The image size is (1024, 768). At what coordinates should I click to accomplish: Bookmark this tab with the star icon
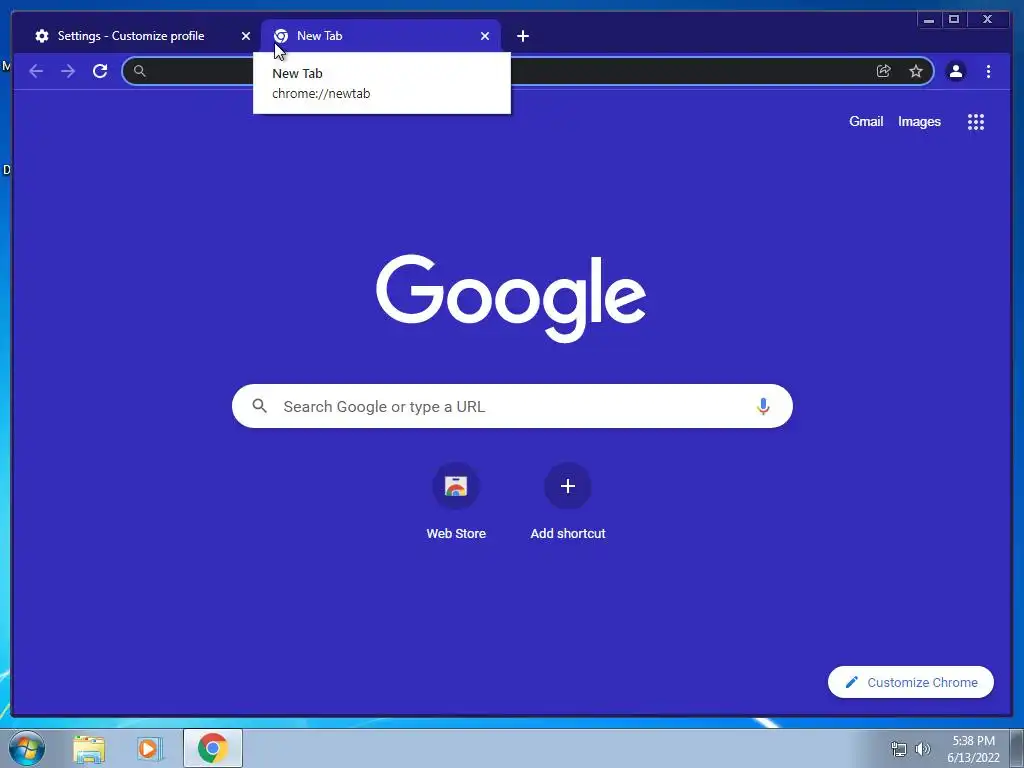click(916, 71)
